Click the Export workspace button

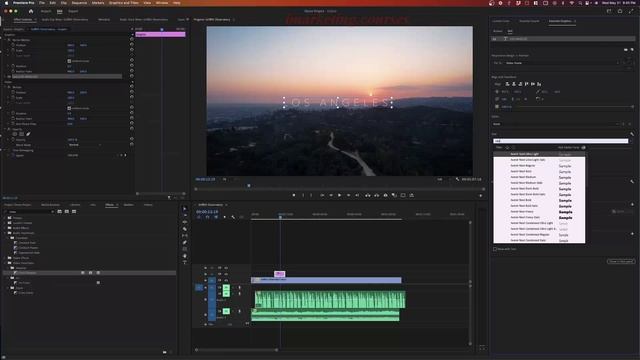click(x=73, y=11)
